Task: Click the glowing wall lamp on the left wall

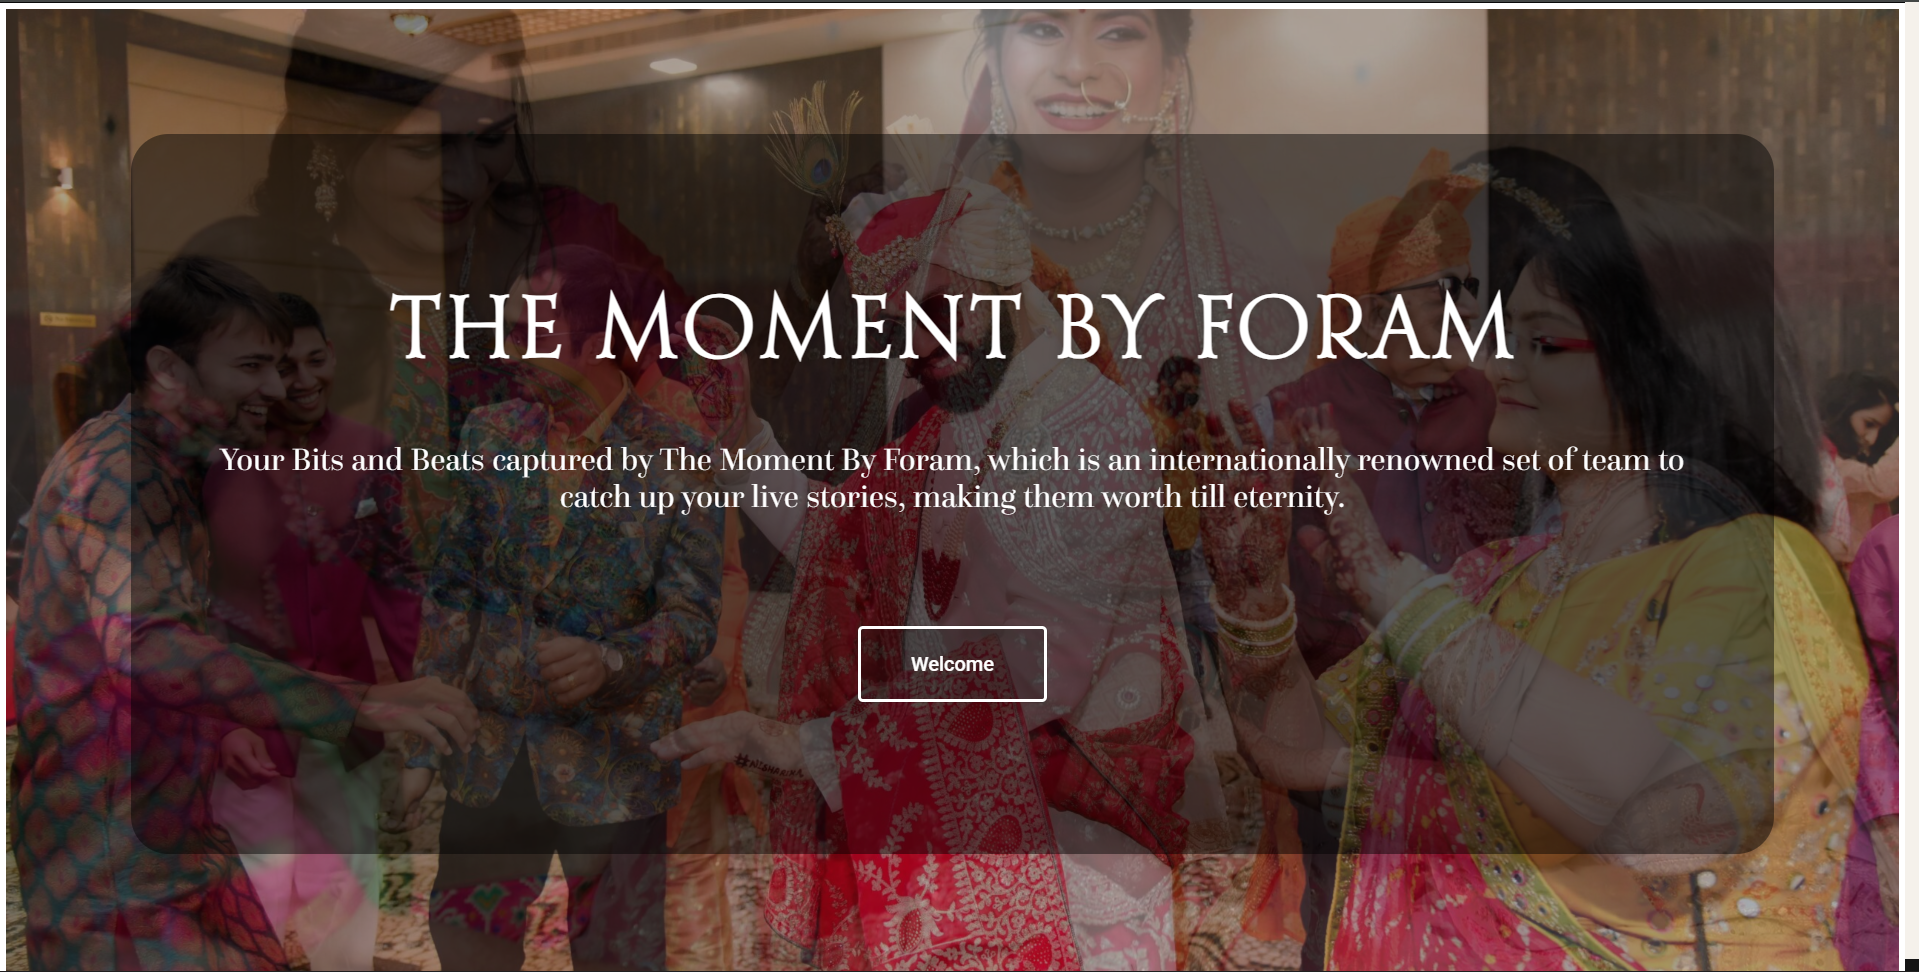Action: pos(62,178)
